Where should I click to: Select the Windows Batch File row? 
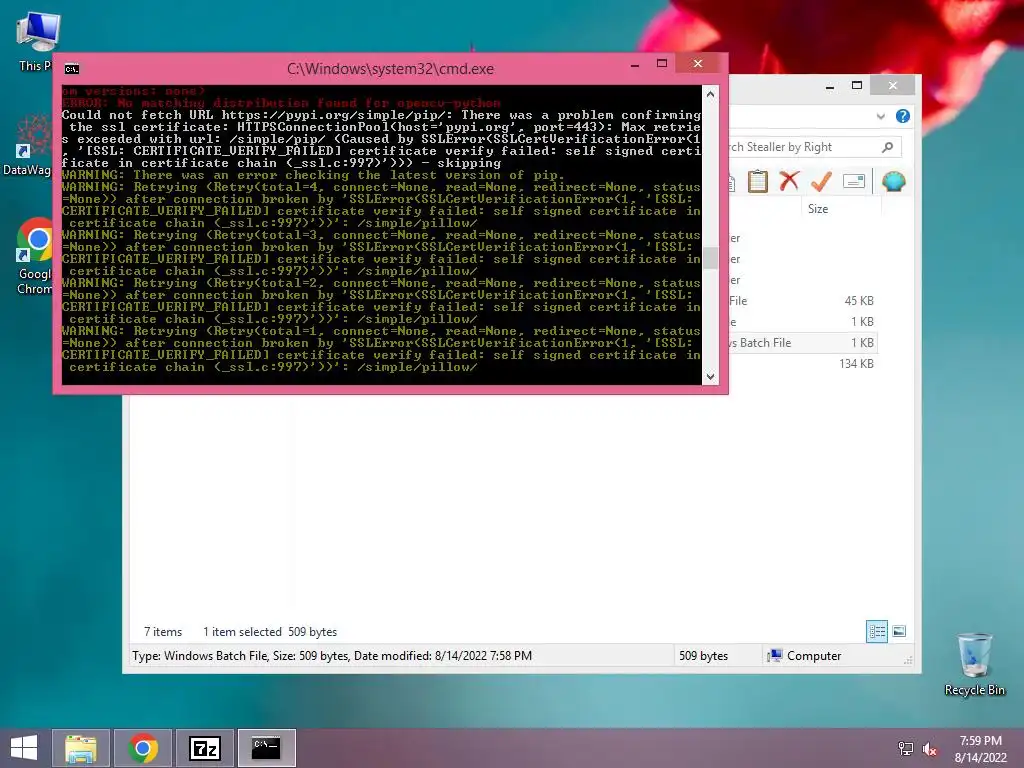point(803,343)
